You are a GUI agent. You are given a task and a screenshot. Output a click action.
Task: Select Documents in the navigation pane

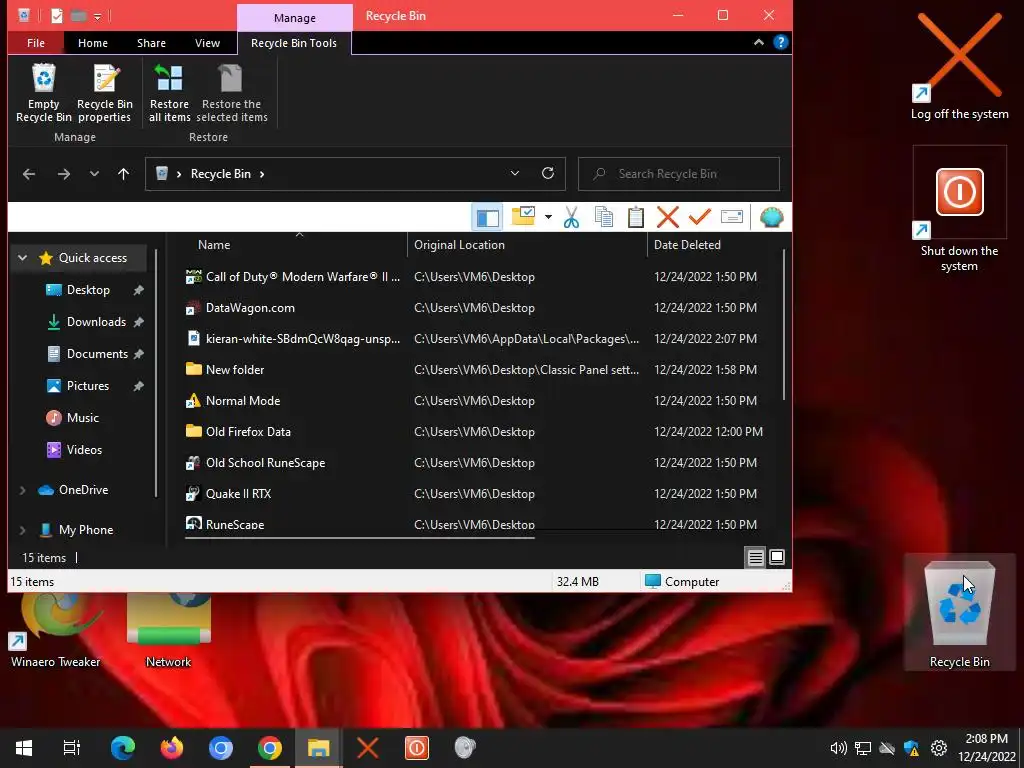[97, 354]
